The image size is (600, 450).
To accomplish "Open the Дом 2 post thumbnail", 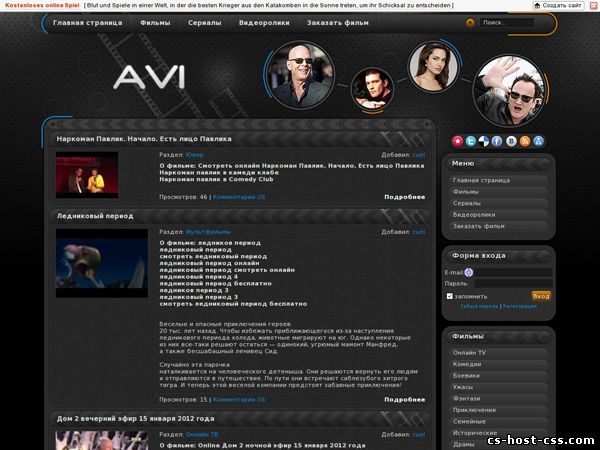I will pos(102,440).
